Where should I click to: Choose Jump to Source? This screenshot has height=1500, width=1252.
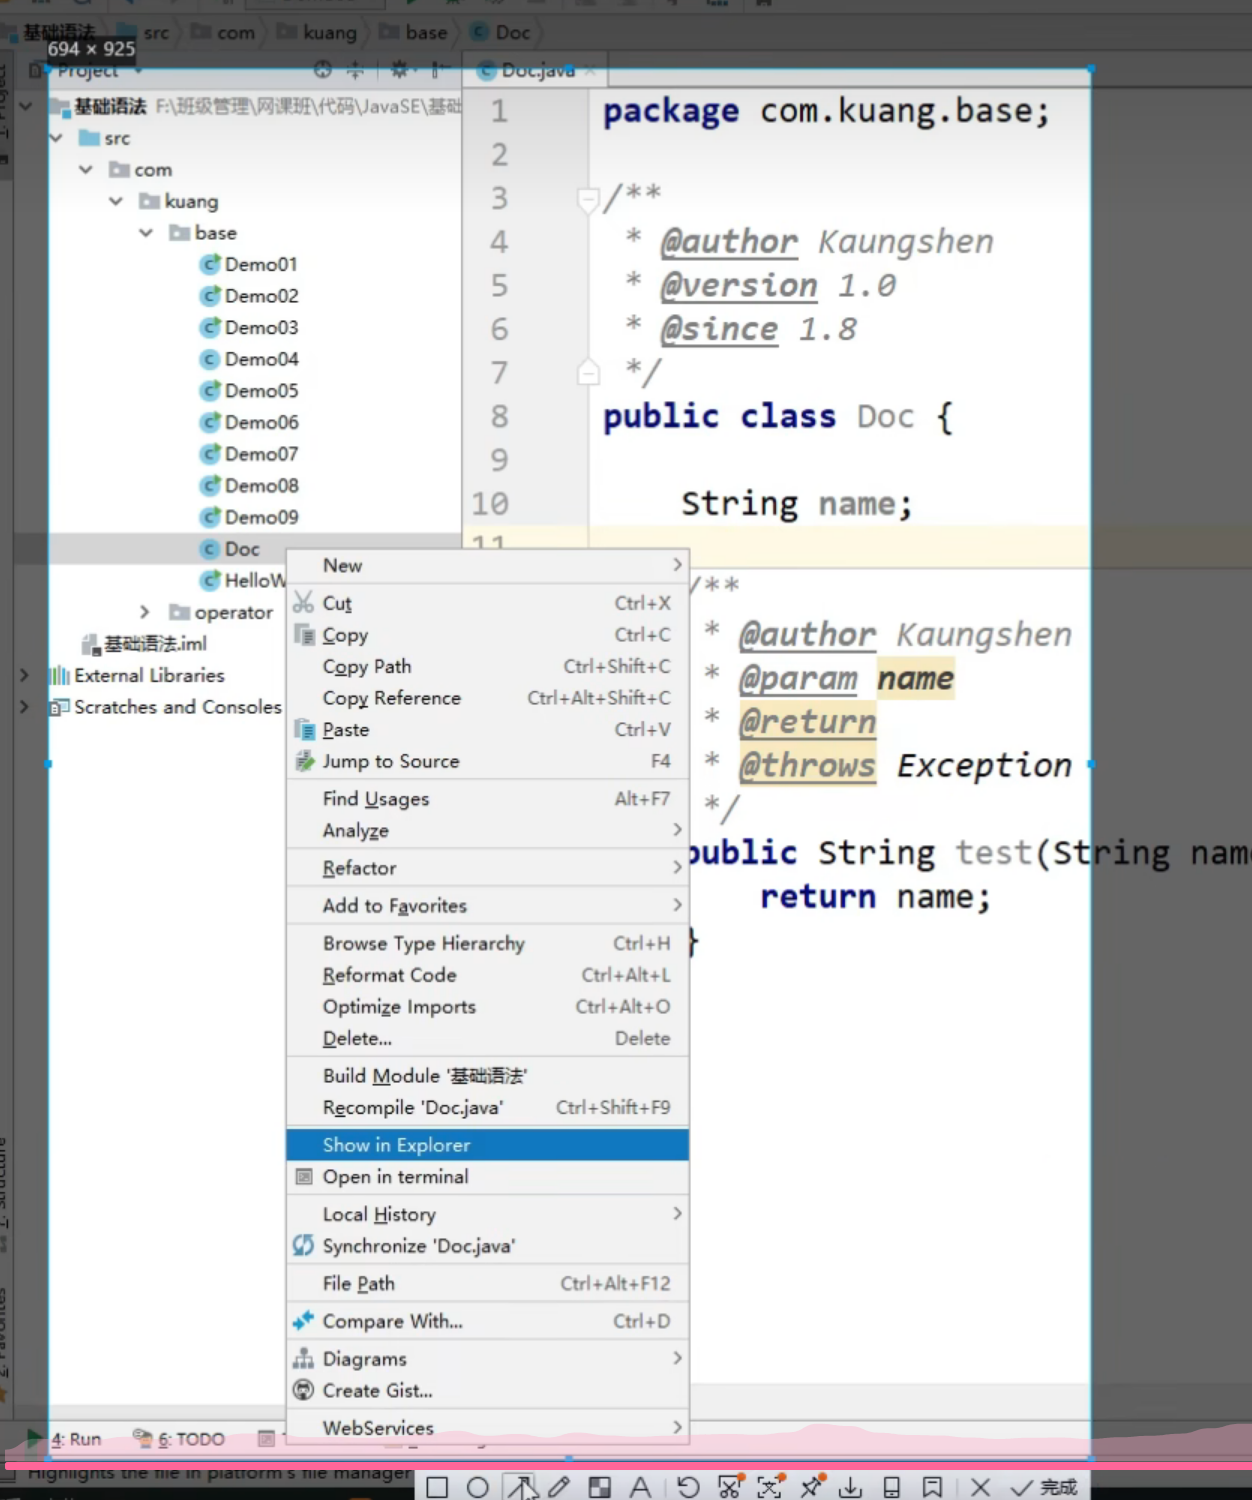(488, 761)
